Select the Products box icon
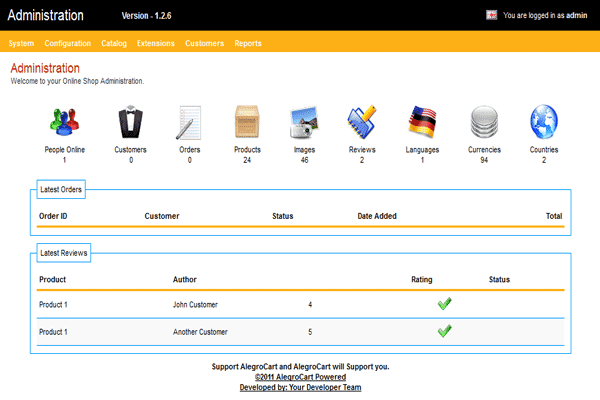600x400 pixels. (248, 123)
